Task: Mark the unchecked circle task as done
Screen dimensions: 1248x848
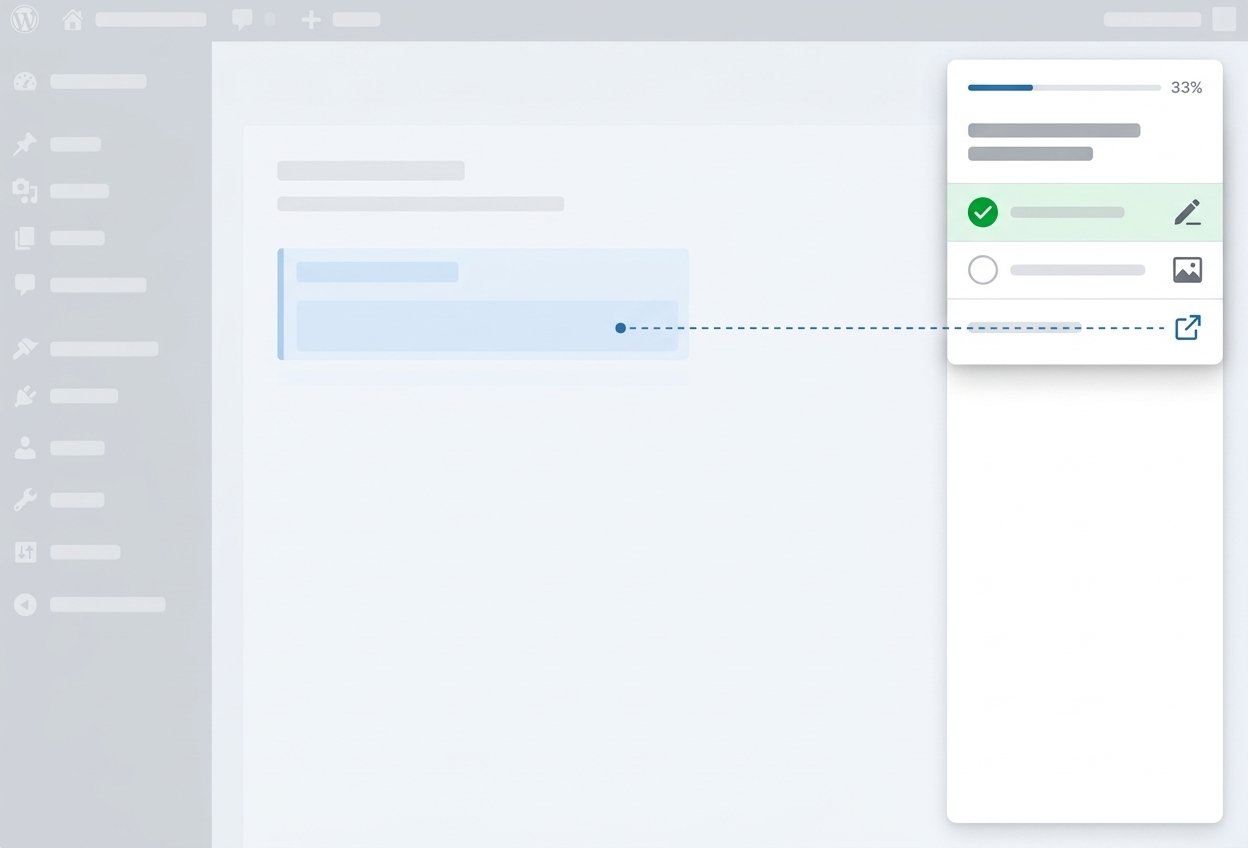Action: [983, 270]
